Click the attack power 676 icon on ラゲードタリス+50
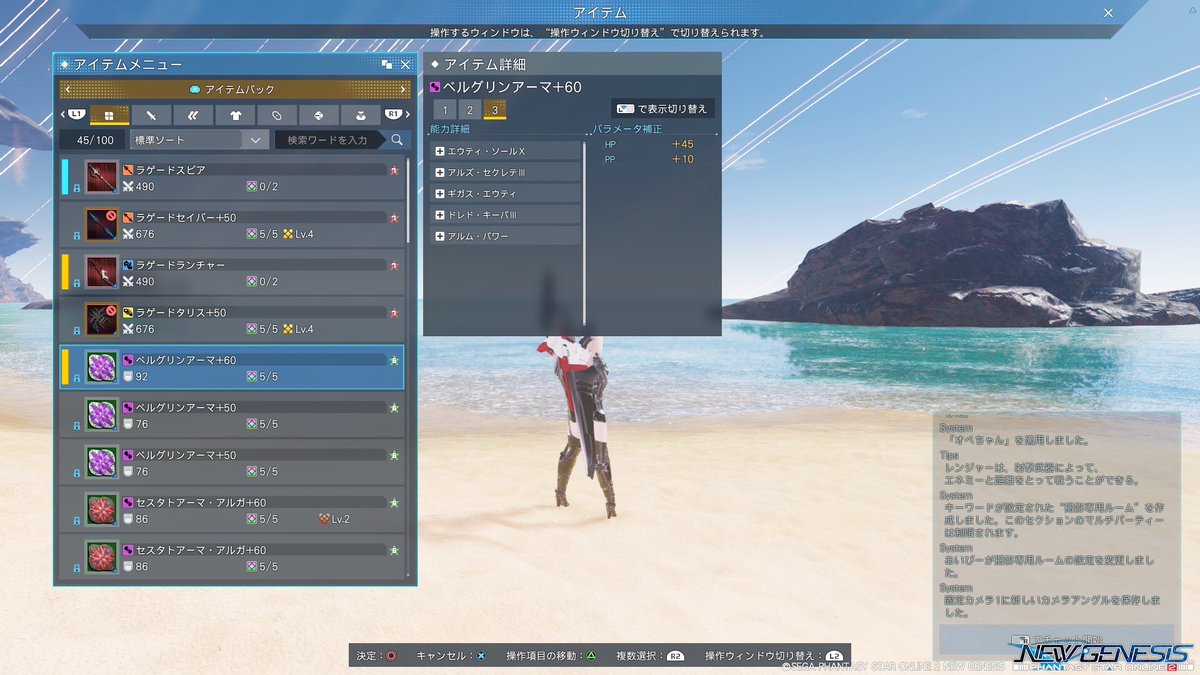The width and height of the screenshot is (1200, 675). [x=128, y=329]
